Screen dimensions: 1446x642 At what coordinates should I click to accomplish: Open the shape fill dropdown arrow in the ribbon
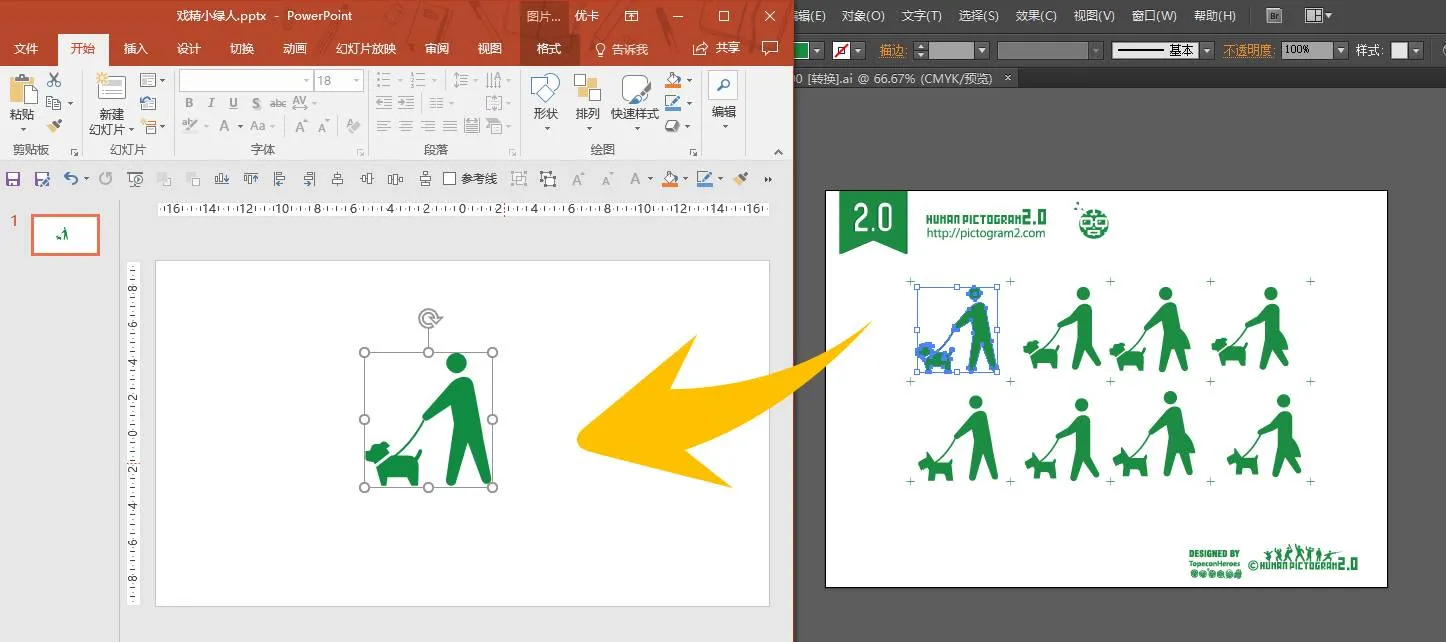coord(689,80)
